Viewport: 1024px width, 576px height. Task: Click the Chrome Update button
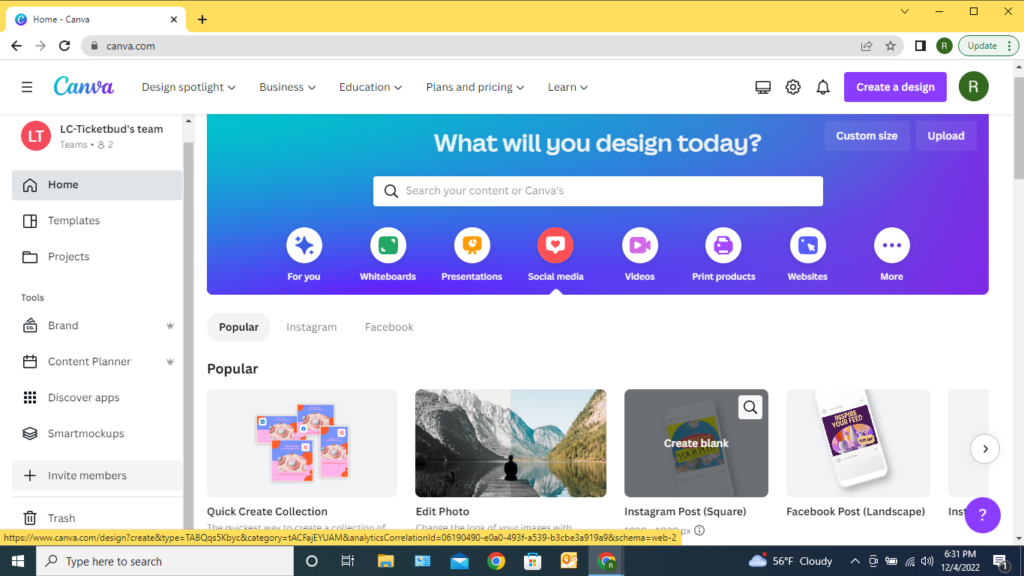coord(988,46)
